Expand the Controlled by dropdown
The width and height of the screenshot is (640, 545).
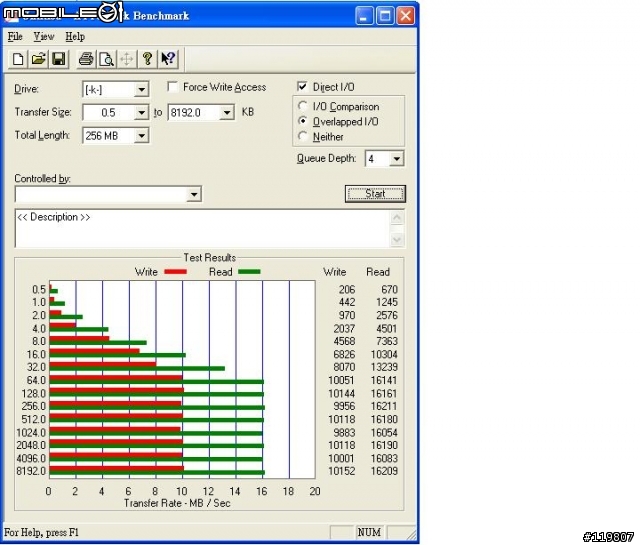pyautogui.click(x=194, y=194)
